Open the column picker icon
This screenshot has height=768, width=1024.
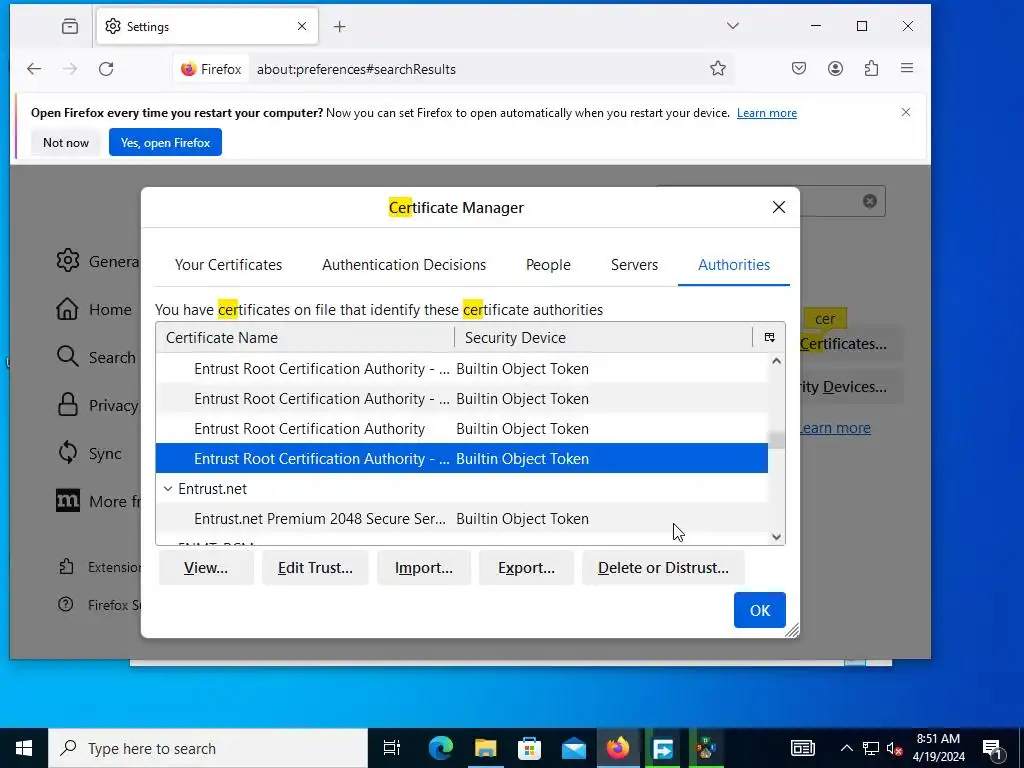tap(769, 338)
